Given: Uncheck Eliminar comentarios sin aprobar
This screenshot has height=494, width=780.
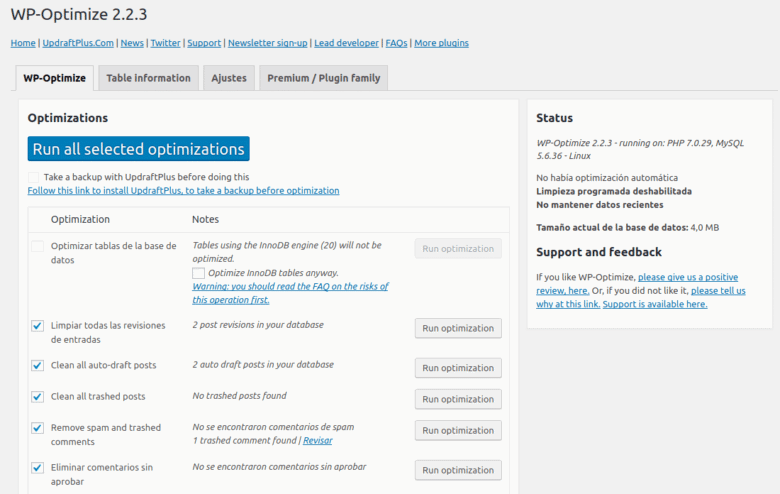Looking at the screenshot, I should 37,468.
